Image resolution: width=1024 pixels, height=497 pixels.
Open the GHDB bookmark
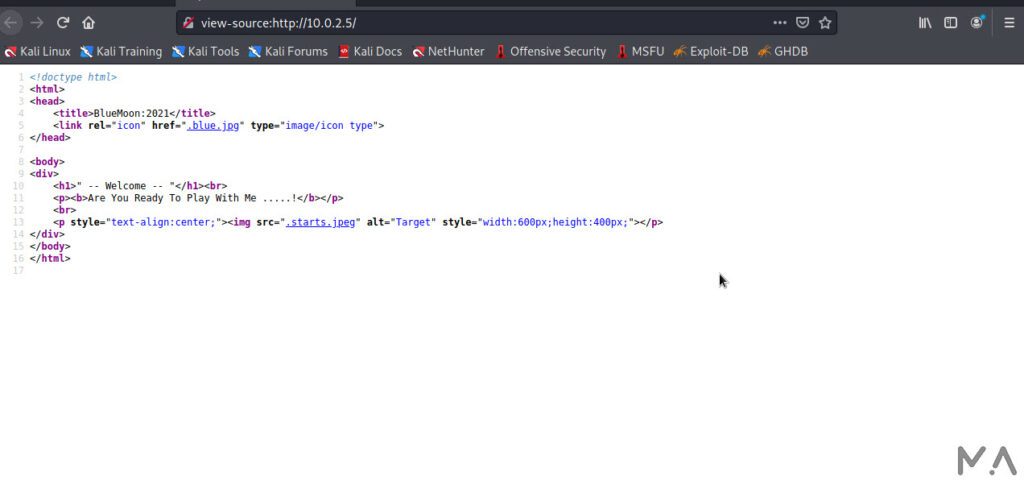point(783,51)
